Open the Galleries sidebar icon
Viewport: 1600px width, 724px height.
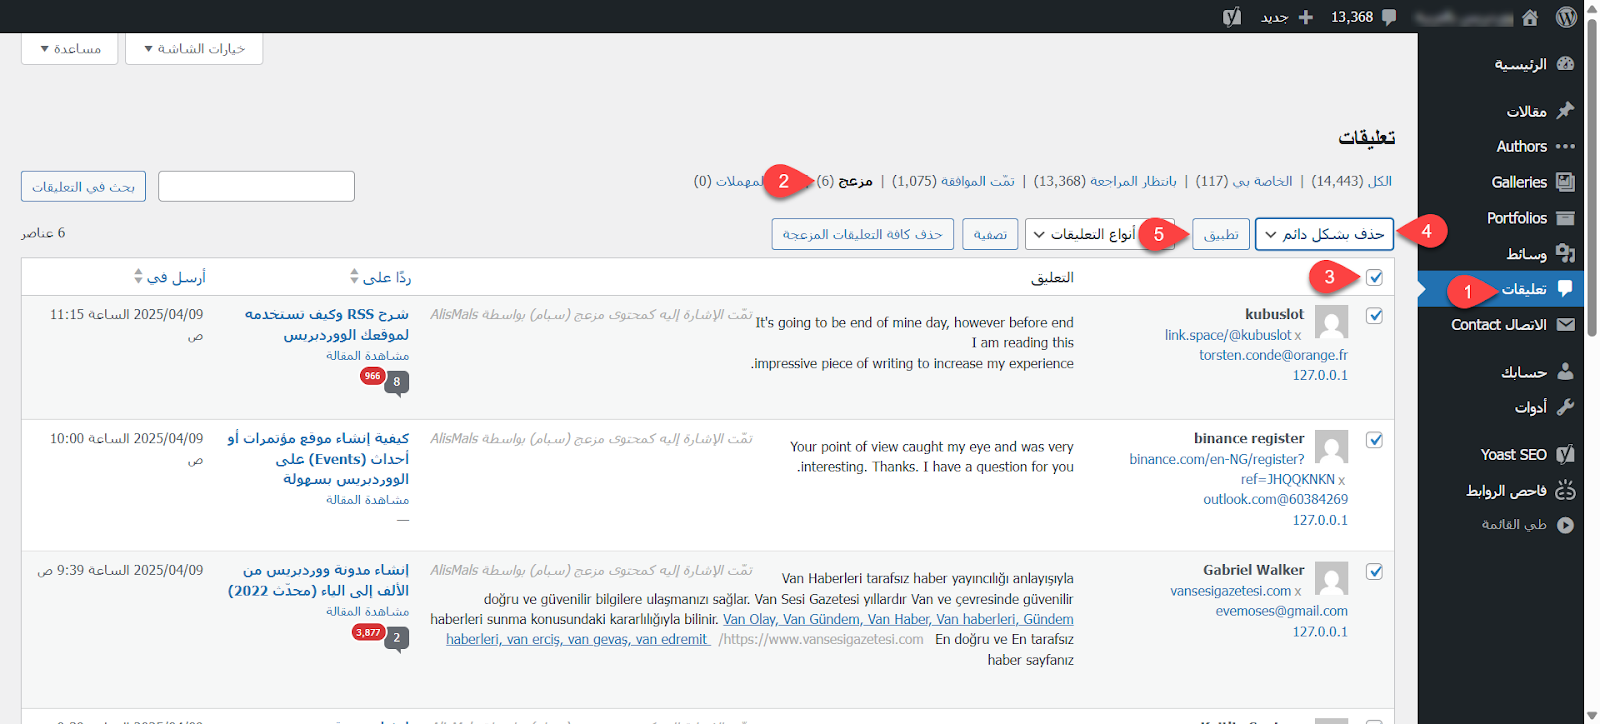[x=1565, y=182]
